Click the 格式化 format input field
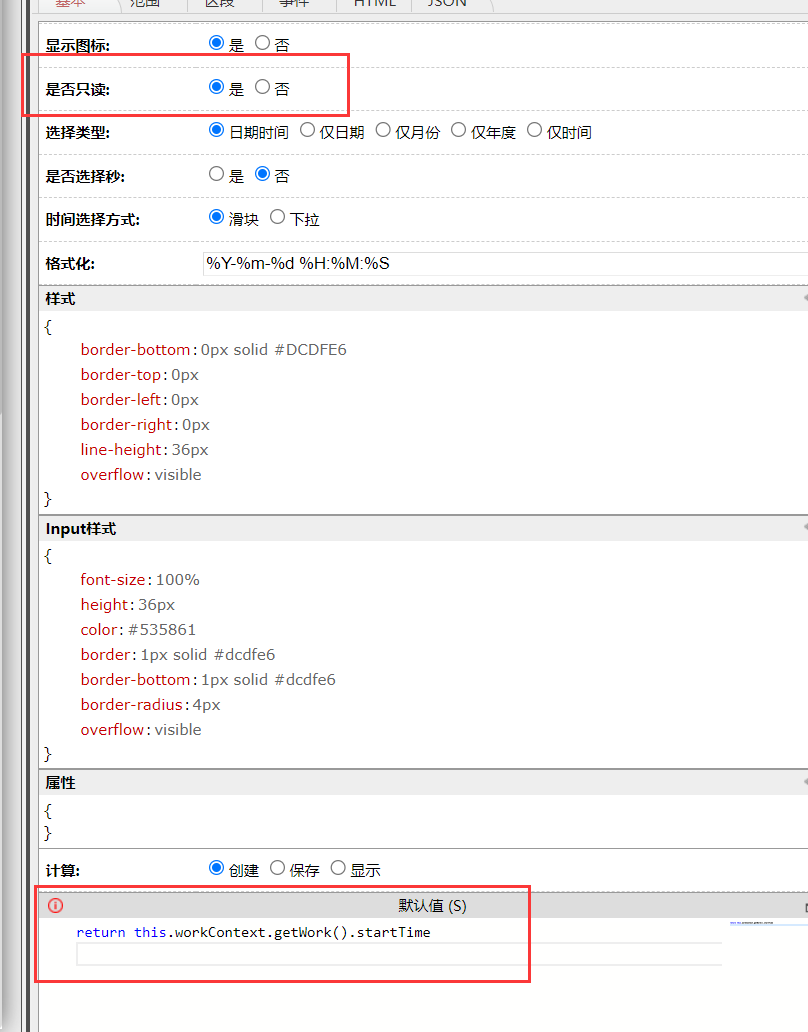 (x=500, y=264)
